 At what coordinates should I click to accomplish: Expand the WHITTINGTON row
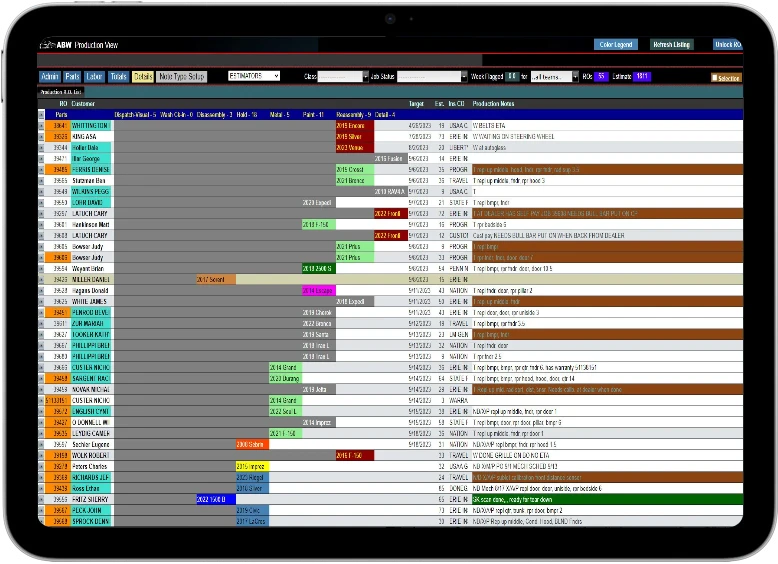(x=42, y=126)
